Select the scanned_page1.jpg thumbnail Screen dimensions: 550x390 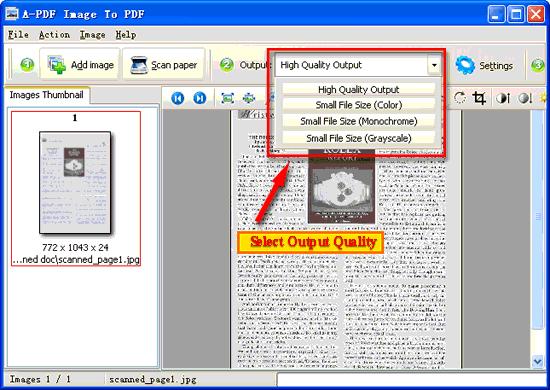[x=76, y=189]
